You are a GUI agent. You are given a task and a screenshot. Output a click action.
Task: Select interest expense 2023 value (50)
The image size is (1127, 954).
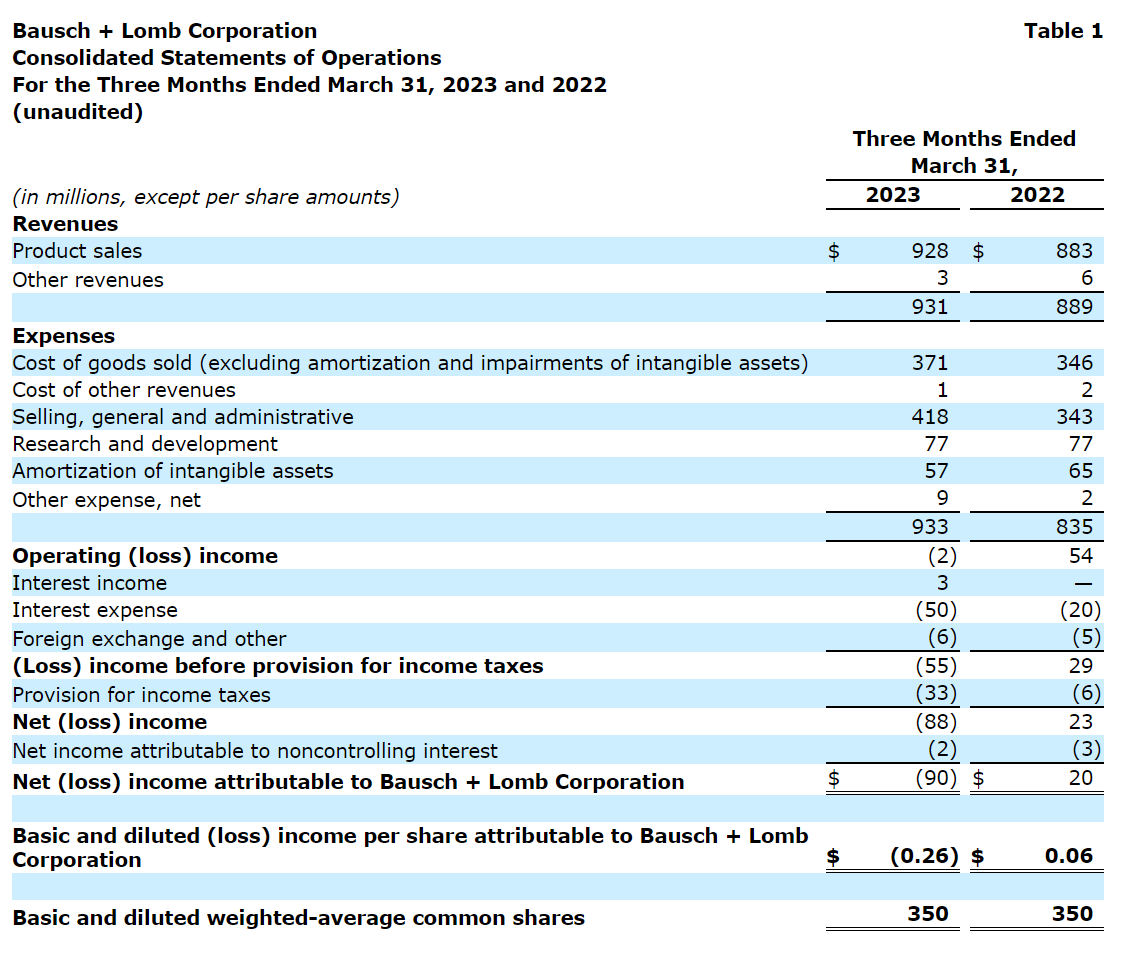[x=937, y=610]
